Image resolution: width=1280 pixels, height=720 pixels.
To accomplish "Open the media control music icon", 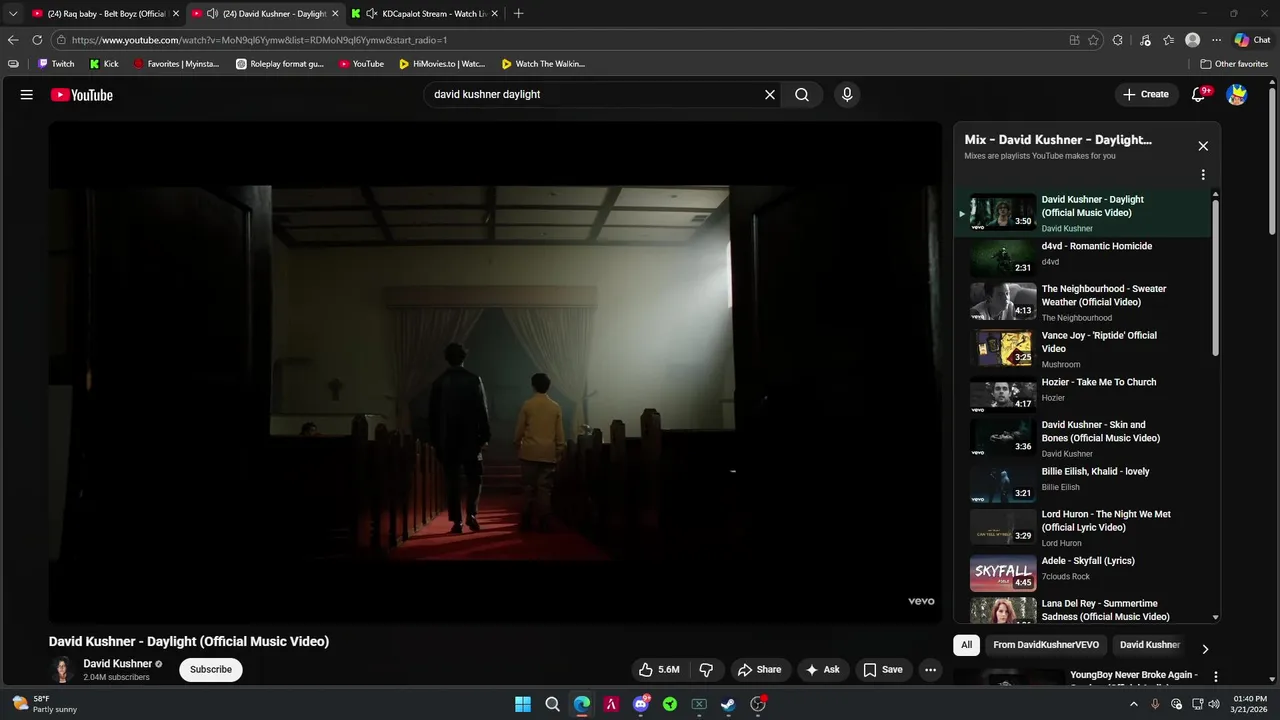I will (x=1144, y=40).
